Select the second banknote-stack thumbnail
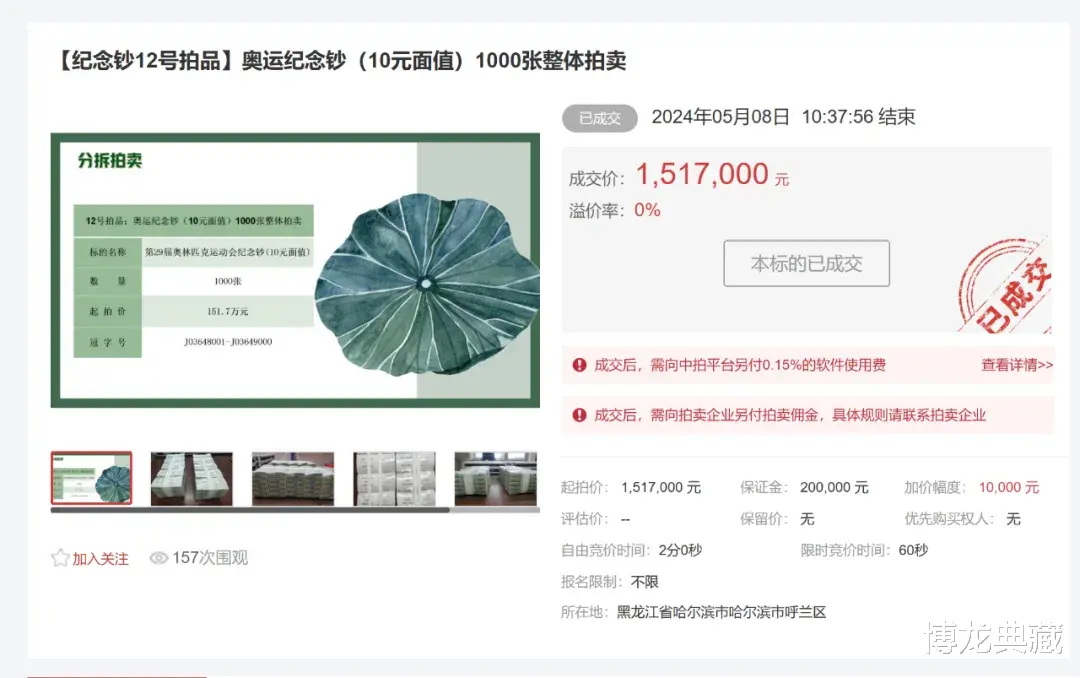The width and height of the screenshot is (1080, 678). tap(191, 477)
